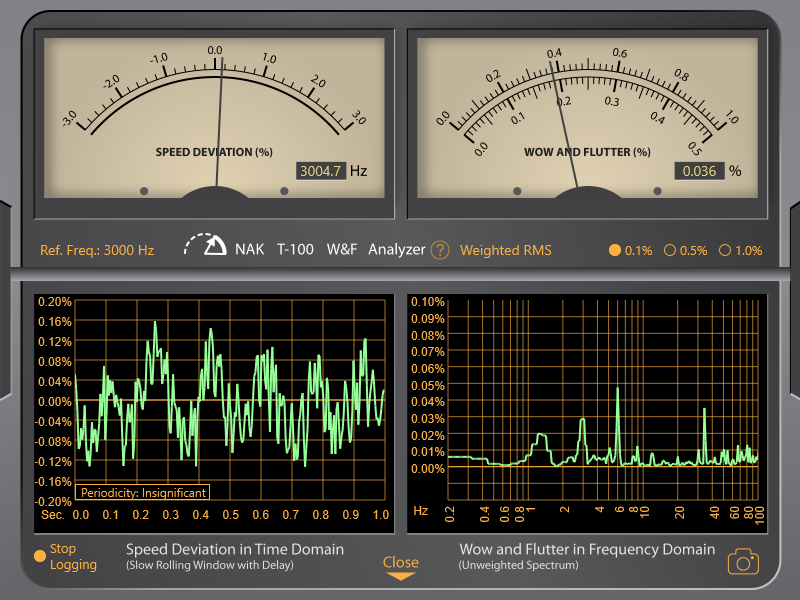Click the NAK T-100 W&F Analyzer title

tap(330, 249)
